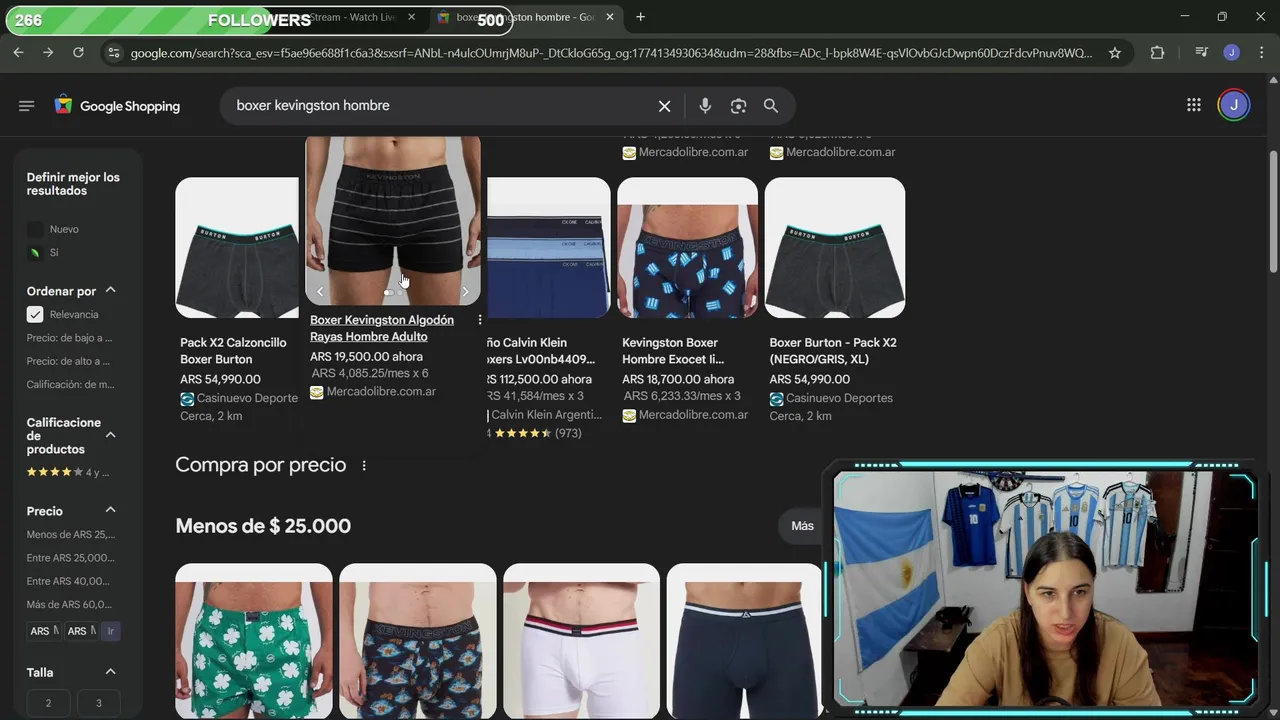
Task: Show next image of Kevingston boxer card
Action: [x=465, y=292]
